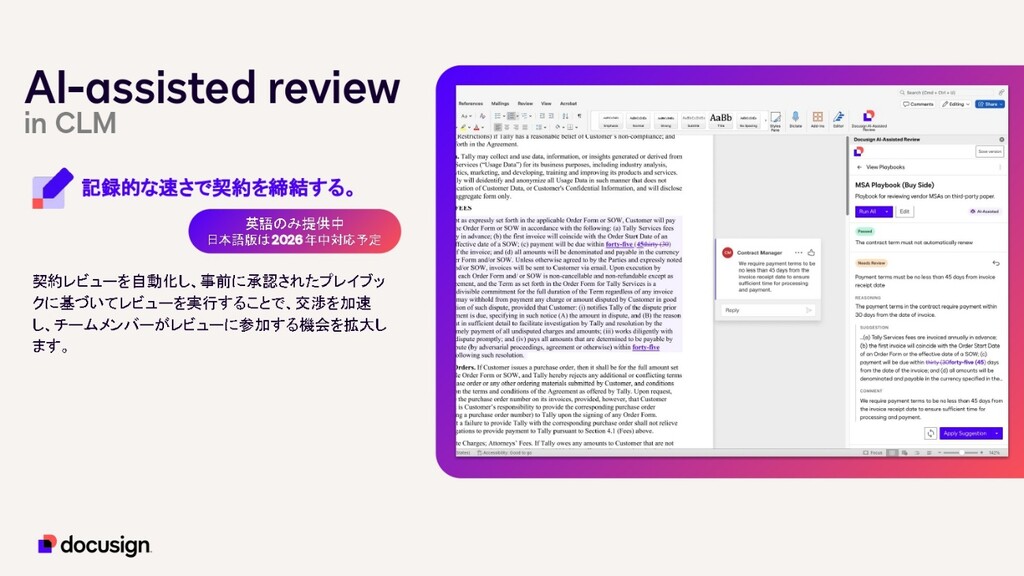Open the Review ribbon tab
The width and height of the screenshot is (1024, 576).
tap(525, 103)
